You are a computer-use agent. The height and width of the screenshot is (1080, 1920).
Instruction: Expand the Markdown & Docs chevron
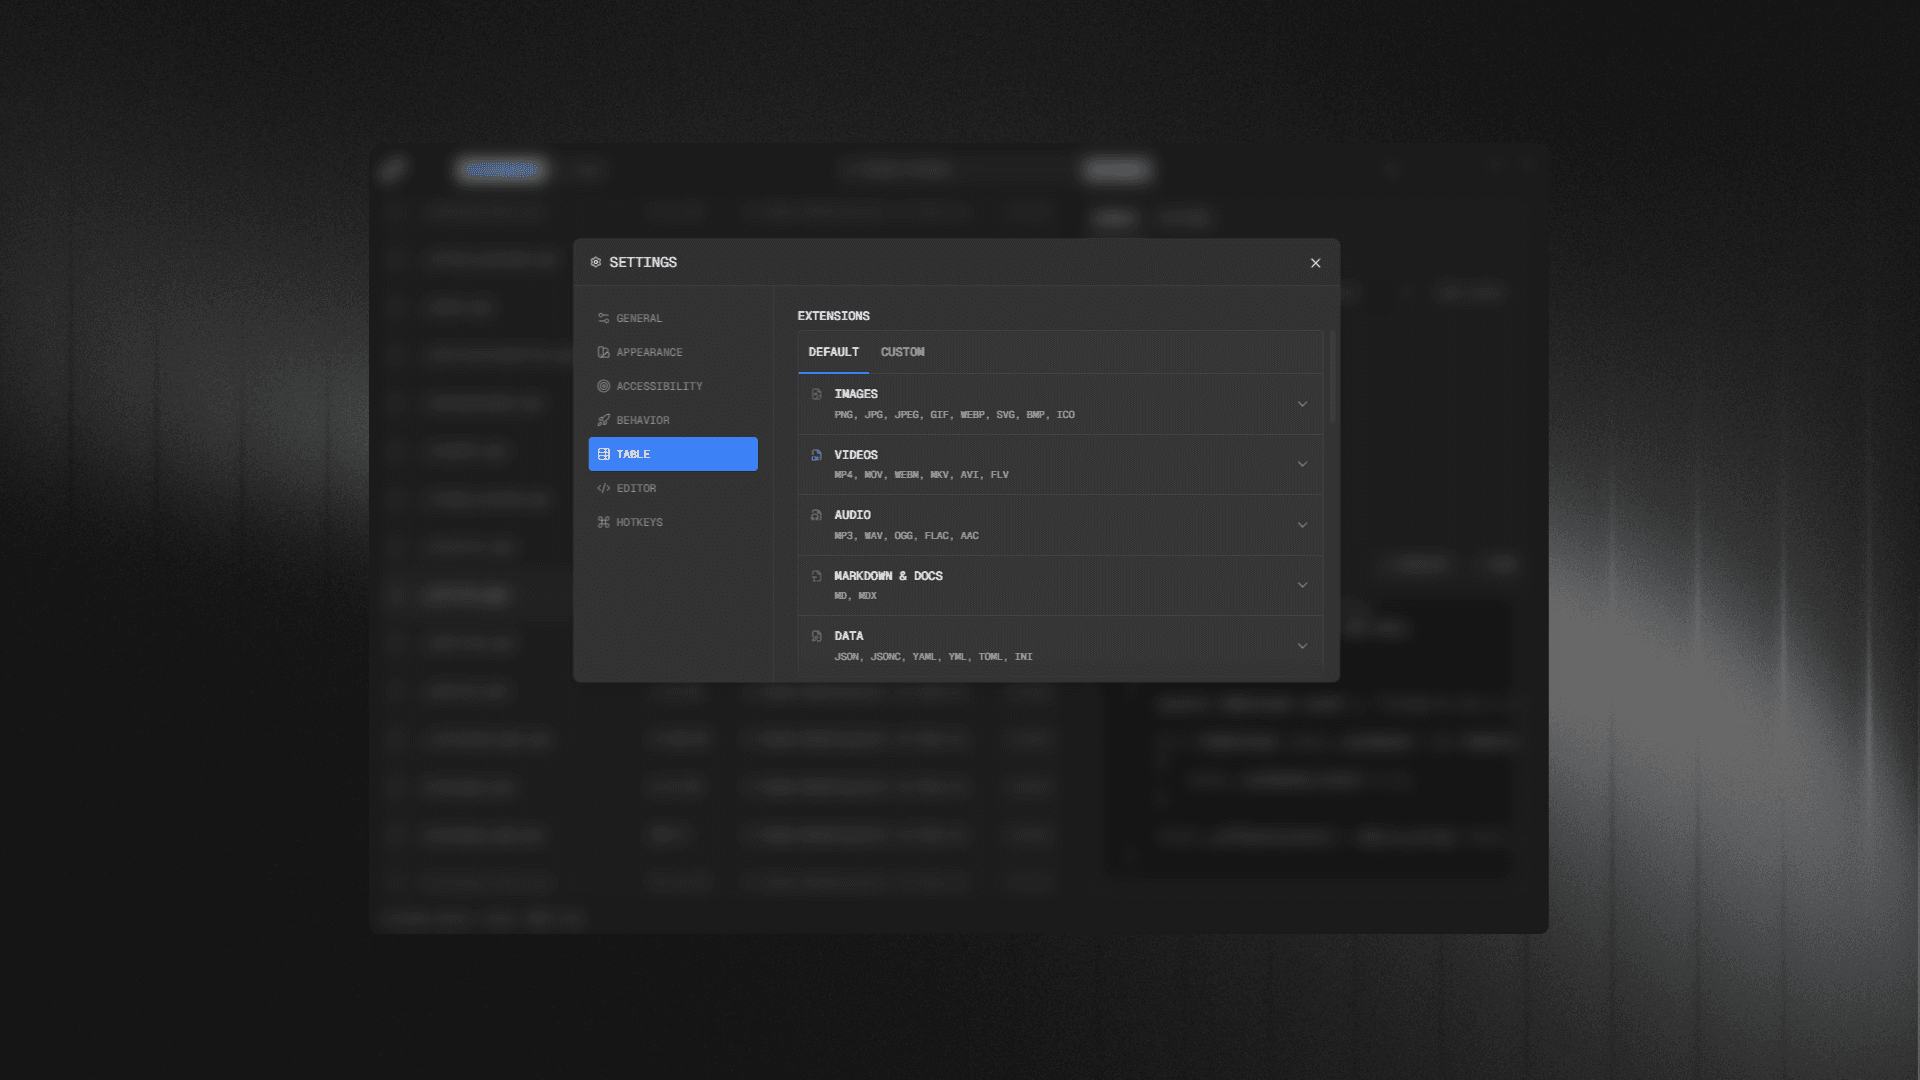pos(1302,585)
